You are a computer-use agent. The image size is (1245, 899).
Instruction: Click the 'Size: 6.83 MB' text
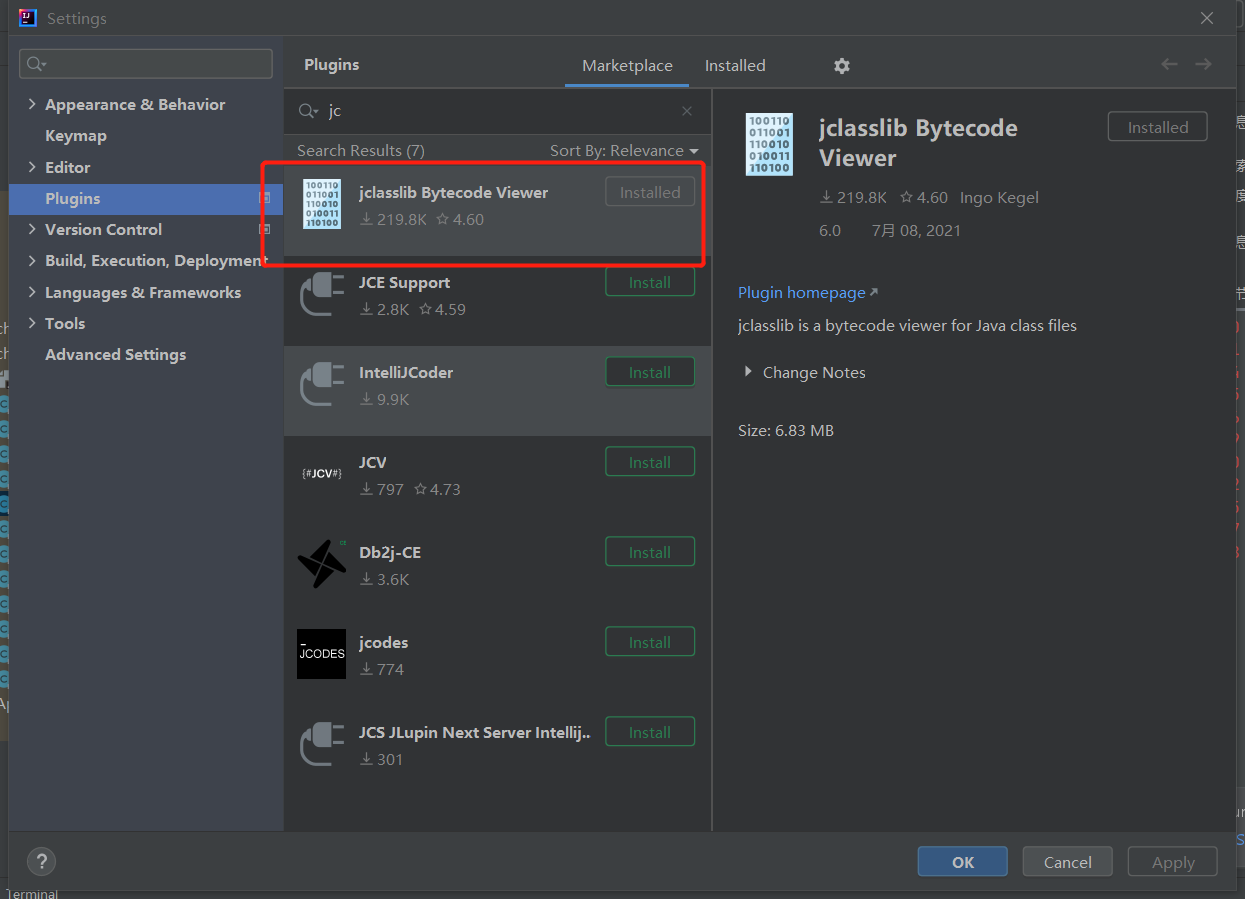tap(786, 431)
